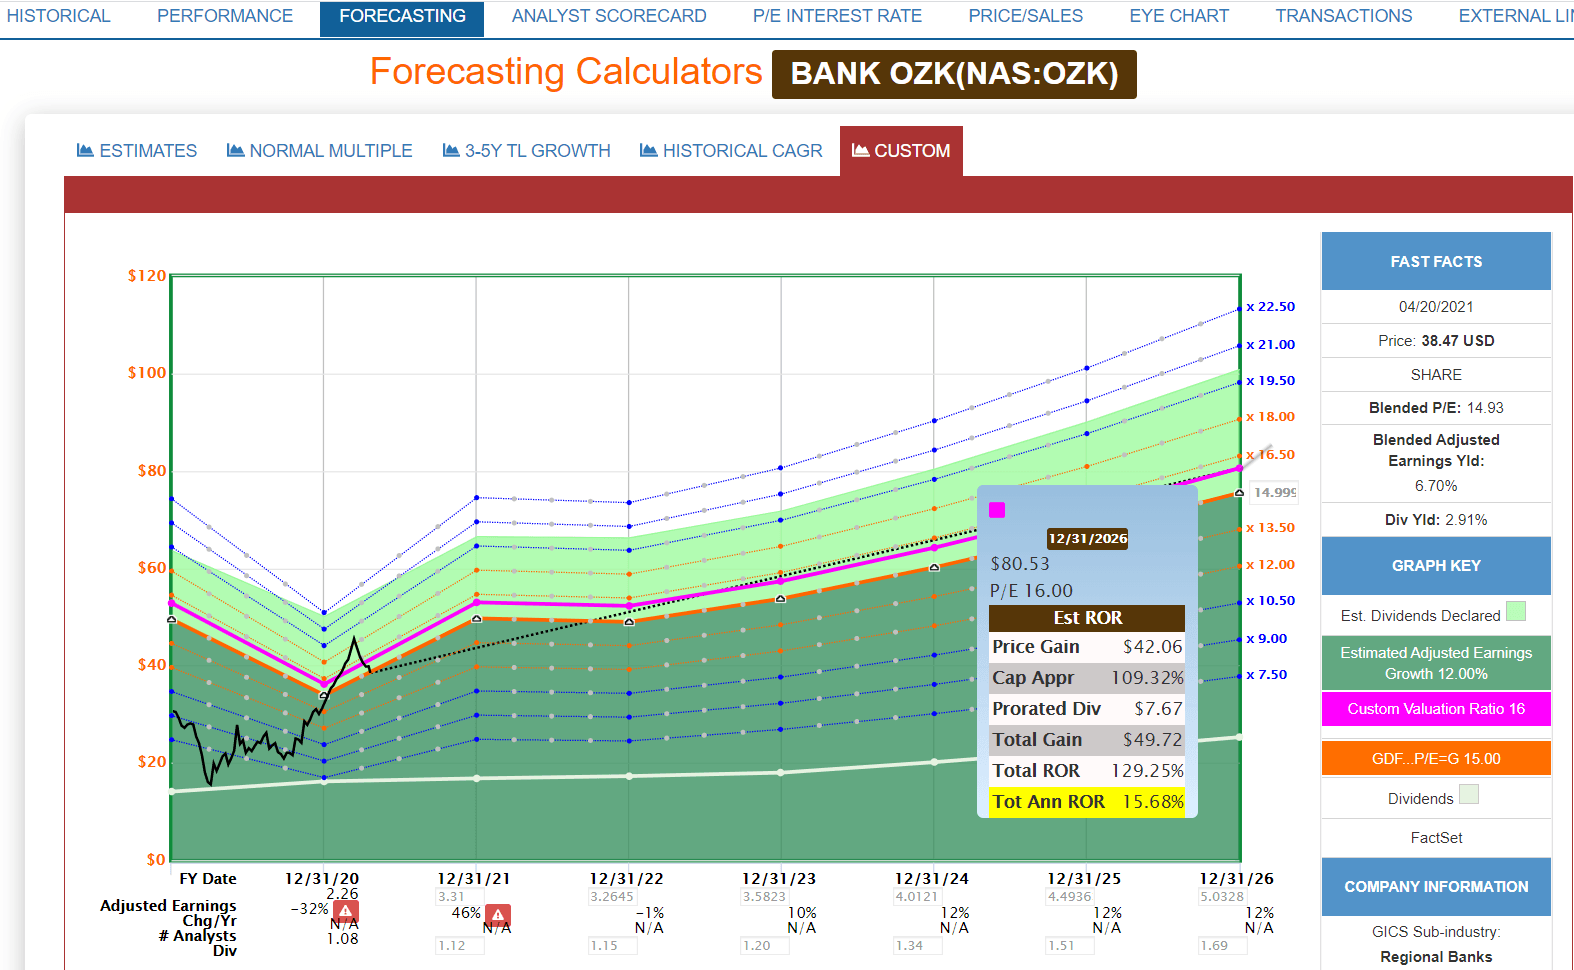Image resolution: width=1574 pixels, height=970 pixels.
Task: Click the 12/31/2026 date badge in tooltip
Action: (1087, 539)
